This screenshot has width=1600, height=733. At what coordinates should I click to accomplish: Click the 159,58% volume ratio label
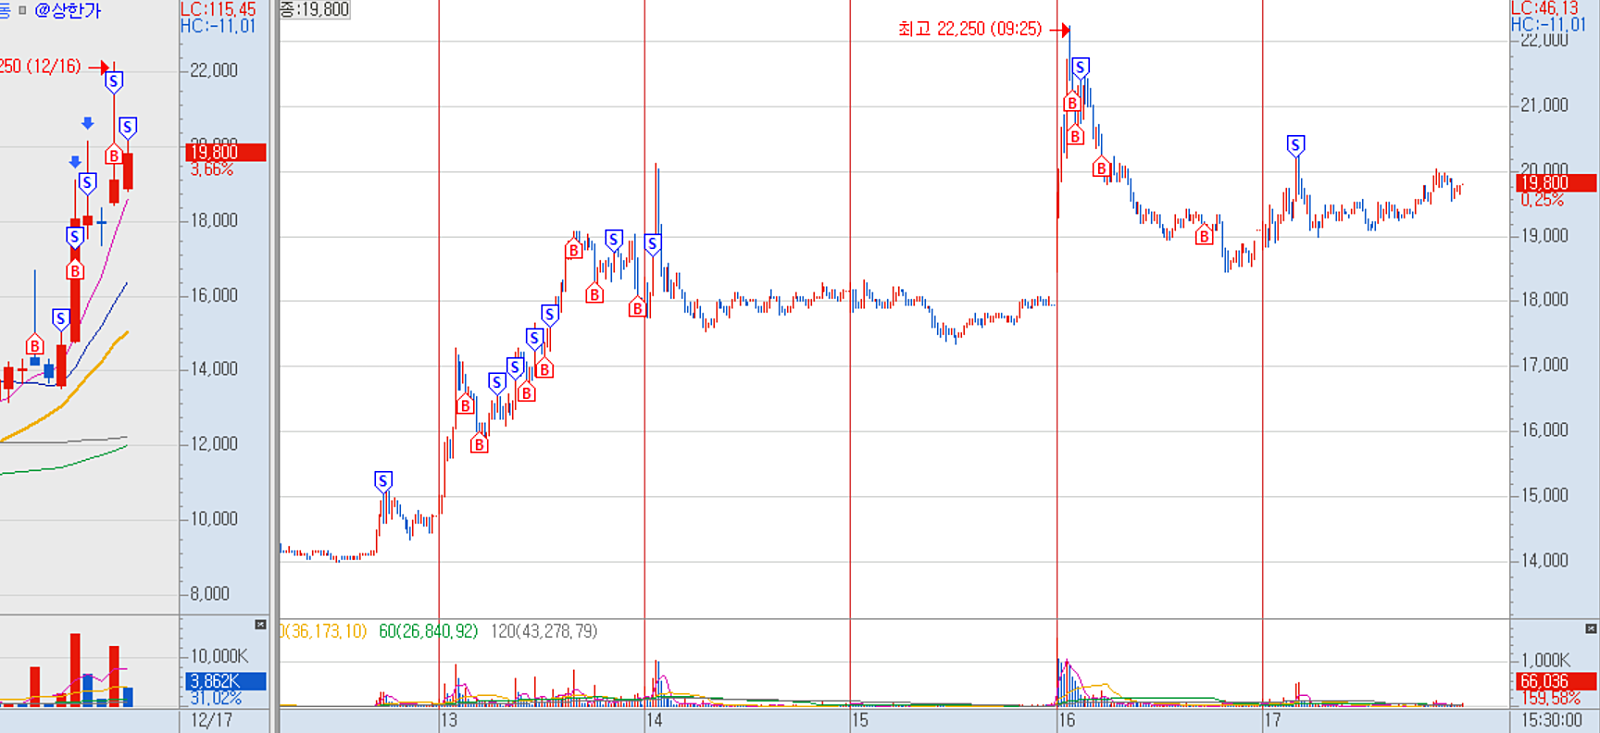tap(1551, 699)
